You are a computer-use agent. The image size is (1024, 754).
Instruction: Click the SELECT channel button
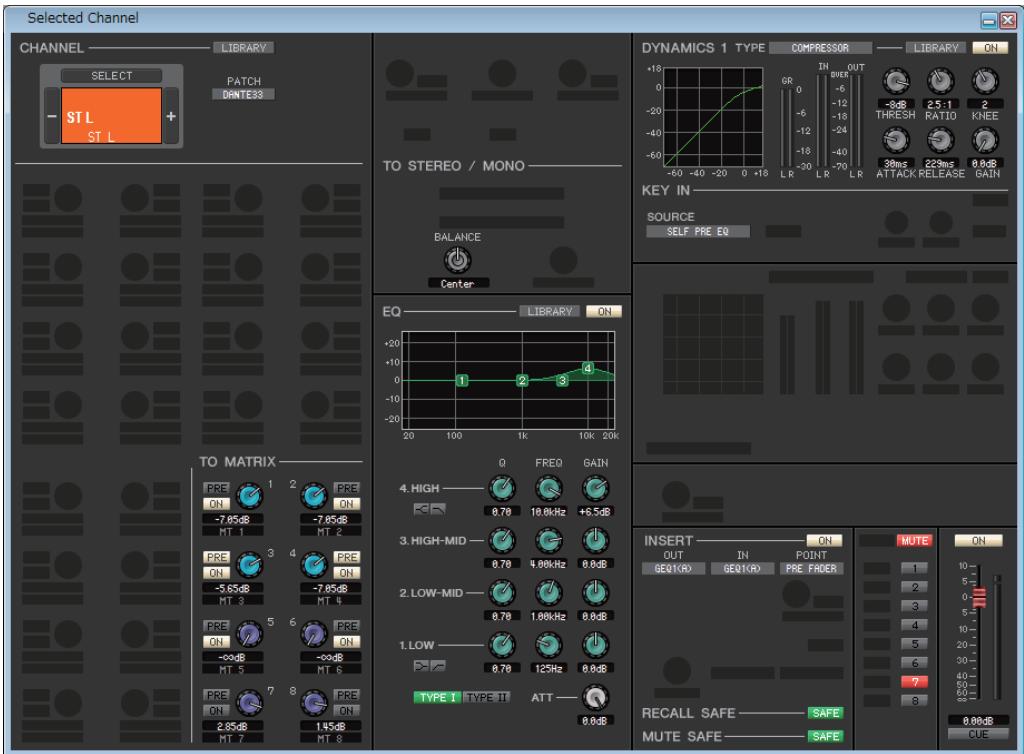112,76
